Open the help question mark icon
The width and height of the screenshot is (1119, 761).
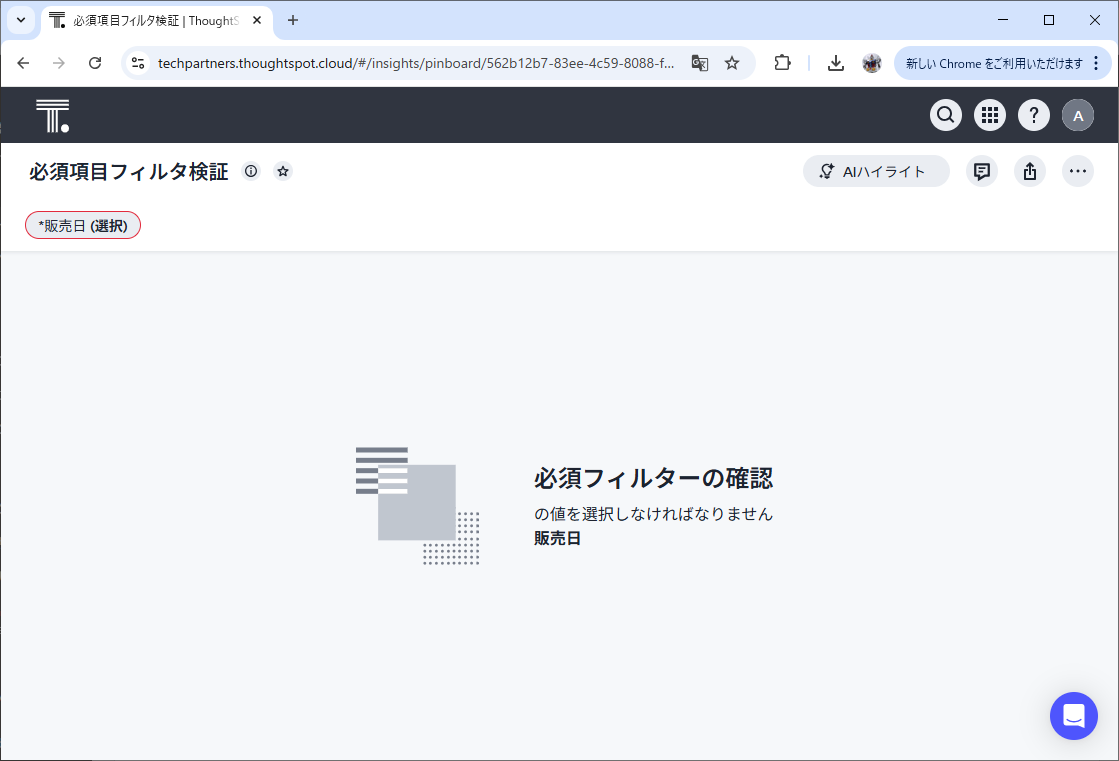point(1033,116)
